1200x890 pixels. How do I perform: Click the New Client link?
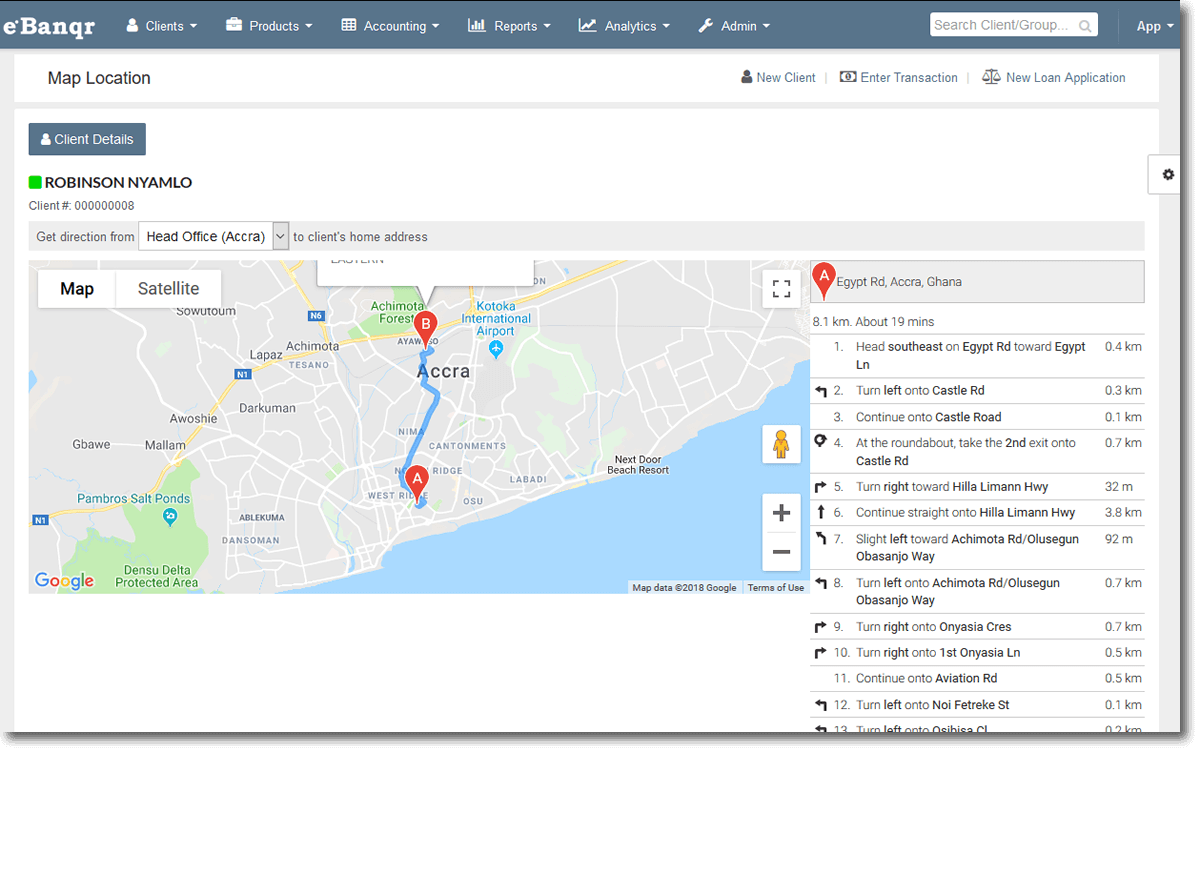coord(778,77)
